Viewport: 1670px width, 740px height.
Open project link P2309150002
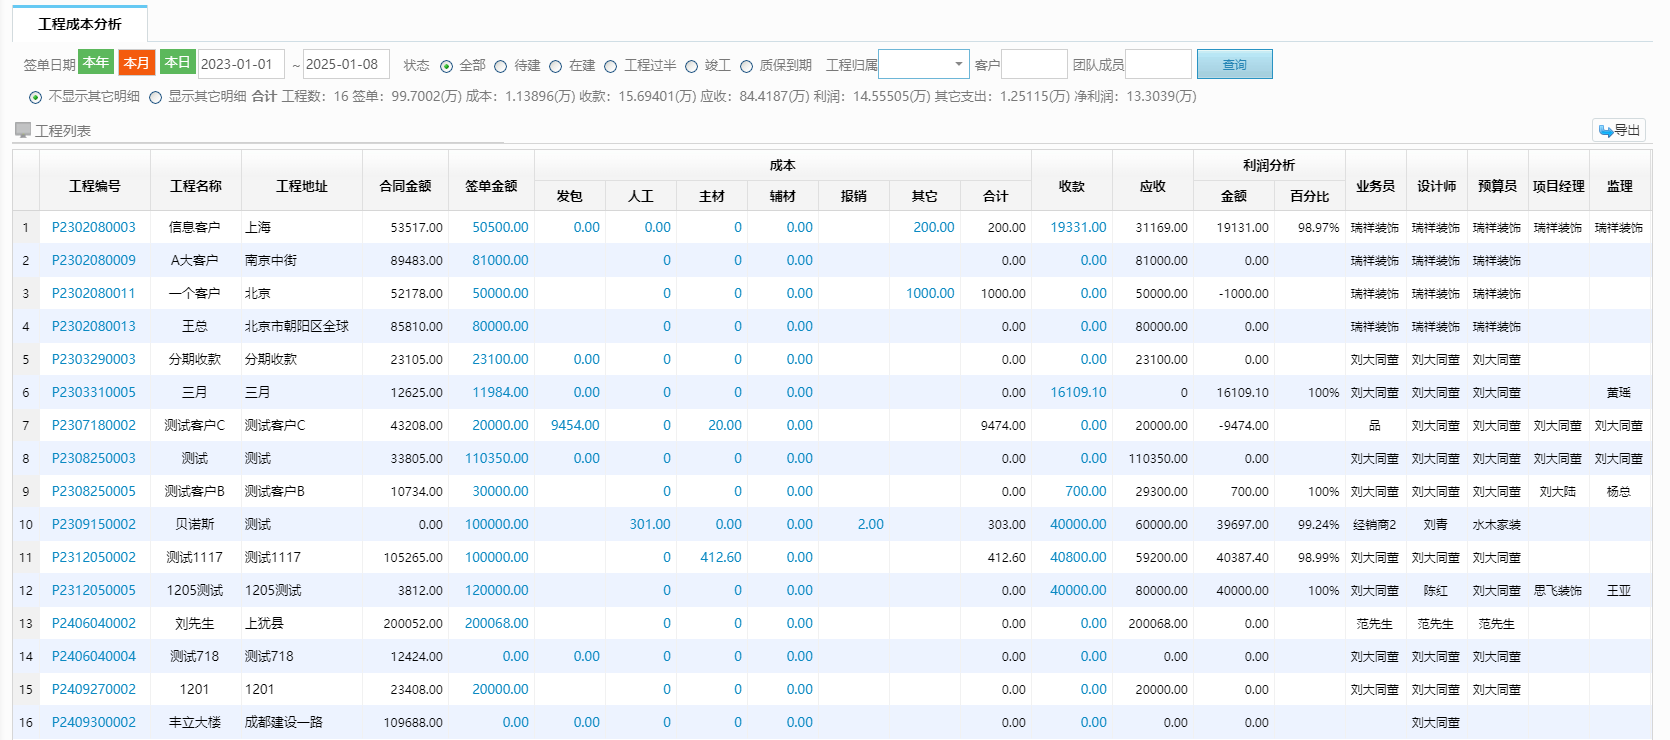click(93, 524)
